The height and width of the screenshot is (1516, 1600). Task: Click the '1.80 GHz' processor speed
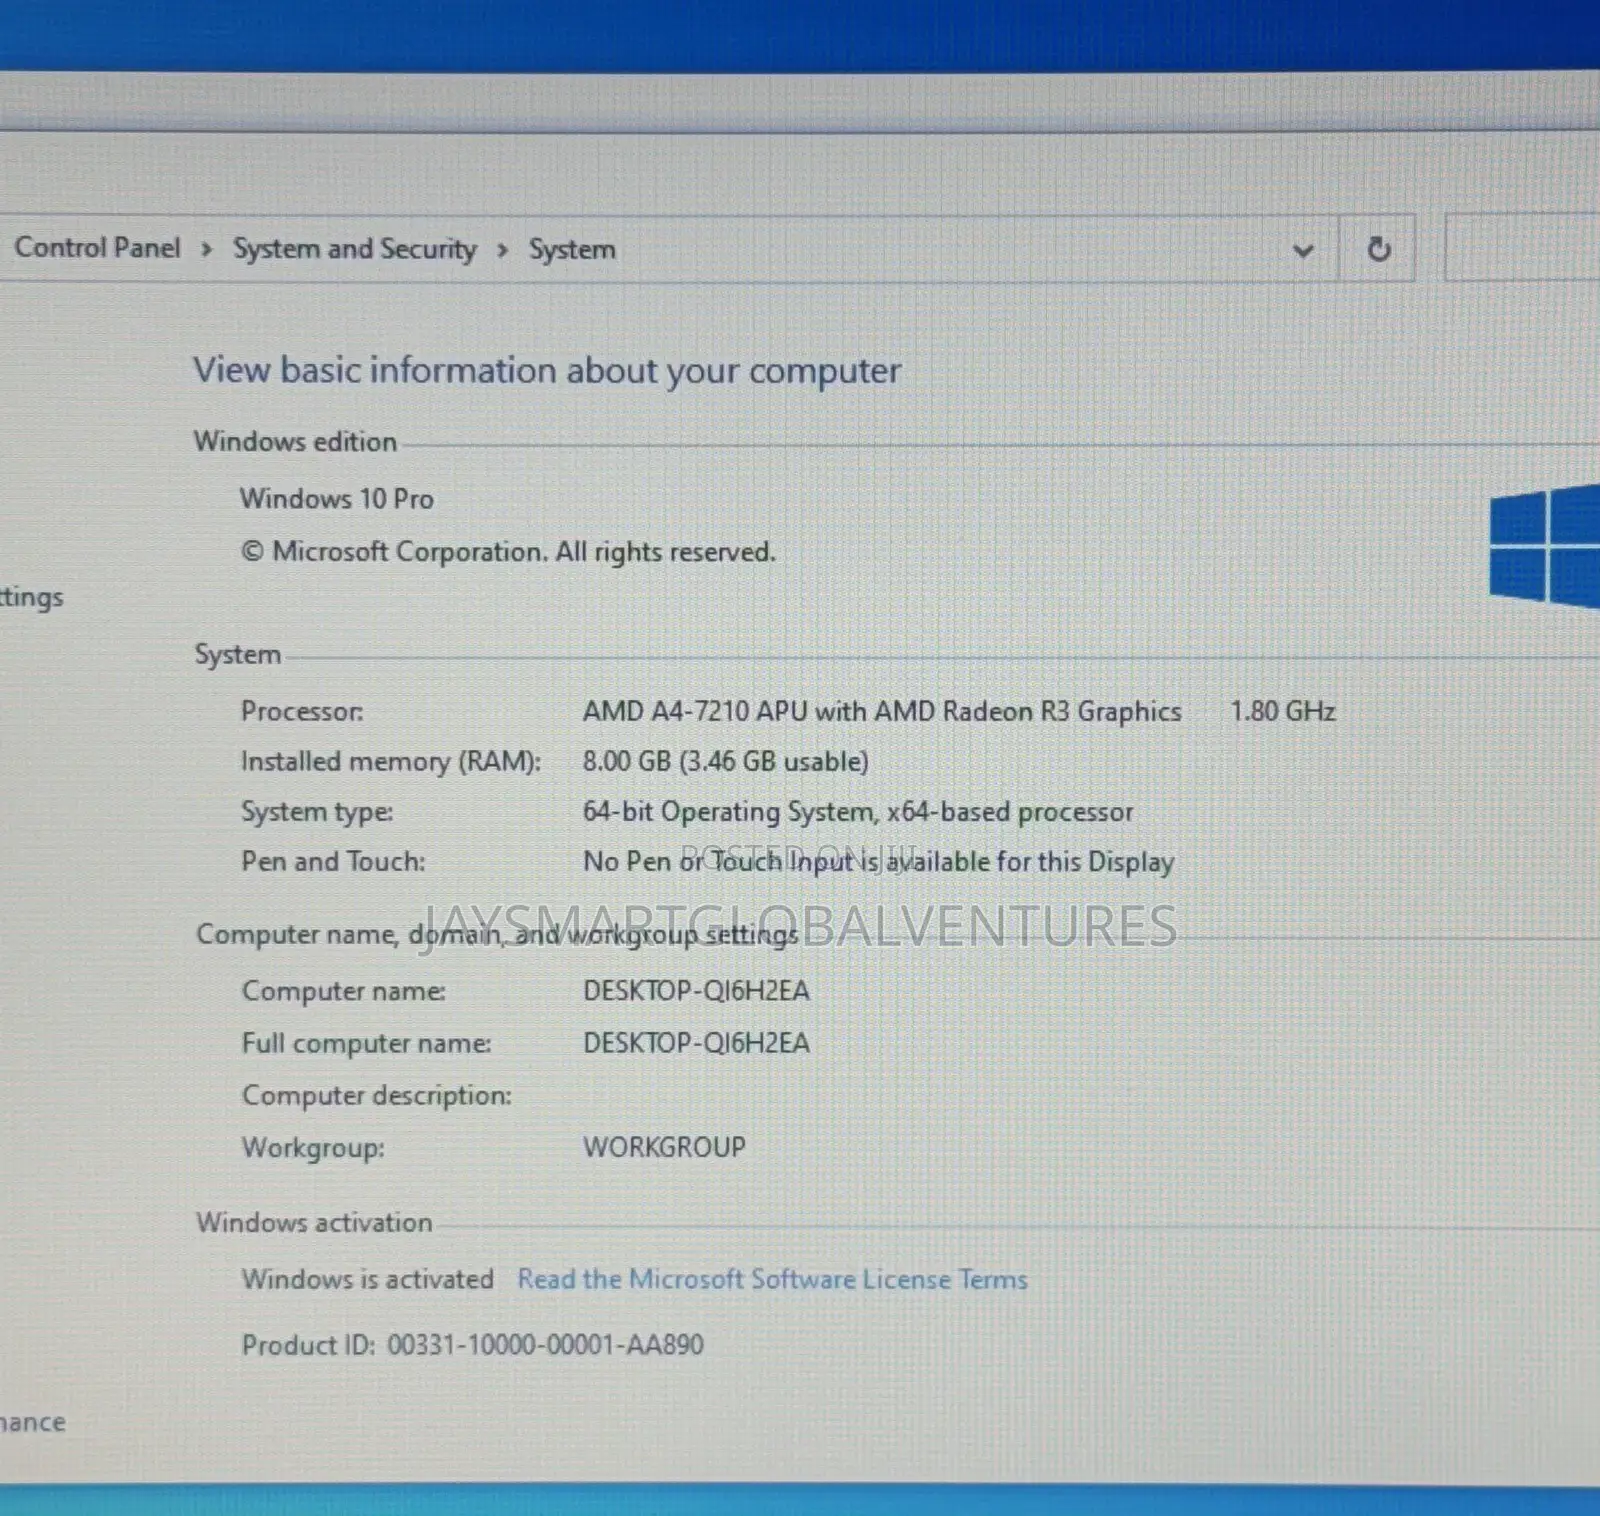coord(1283,711)
